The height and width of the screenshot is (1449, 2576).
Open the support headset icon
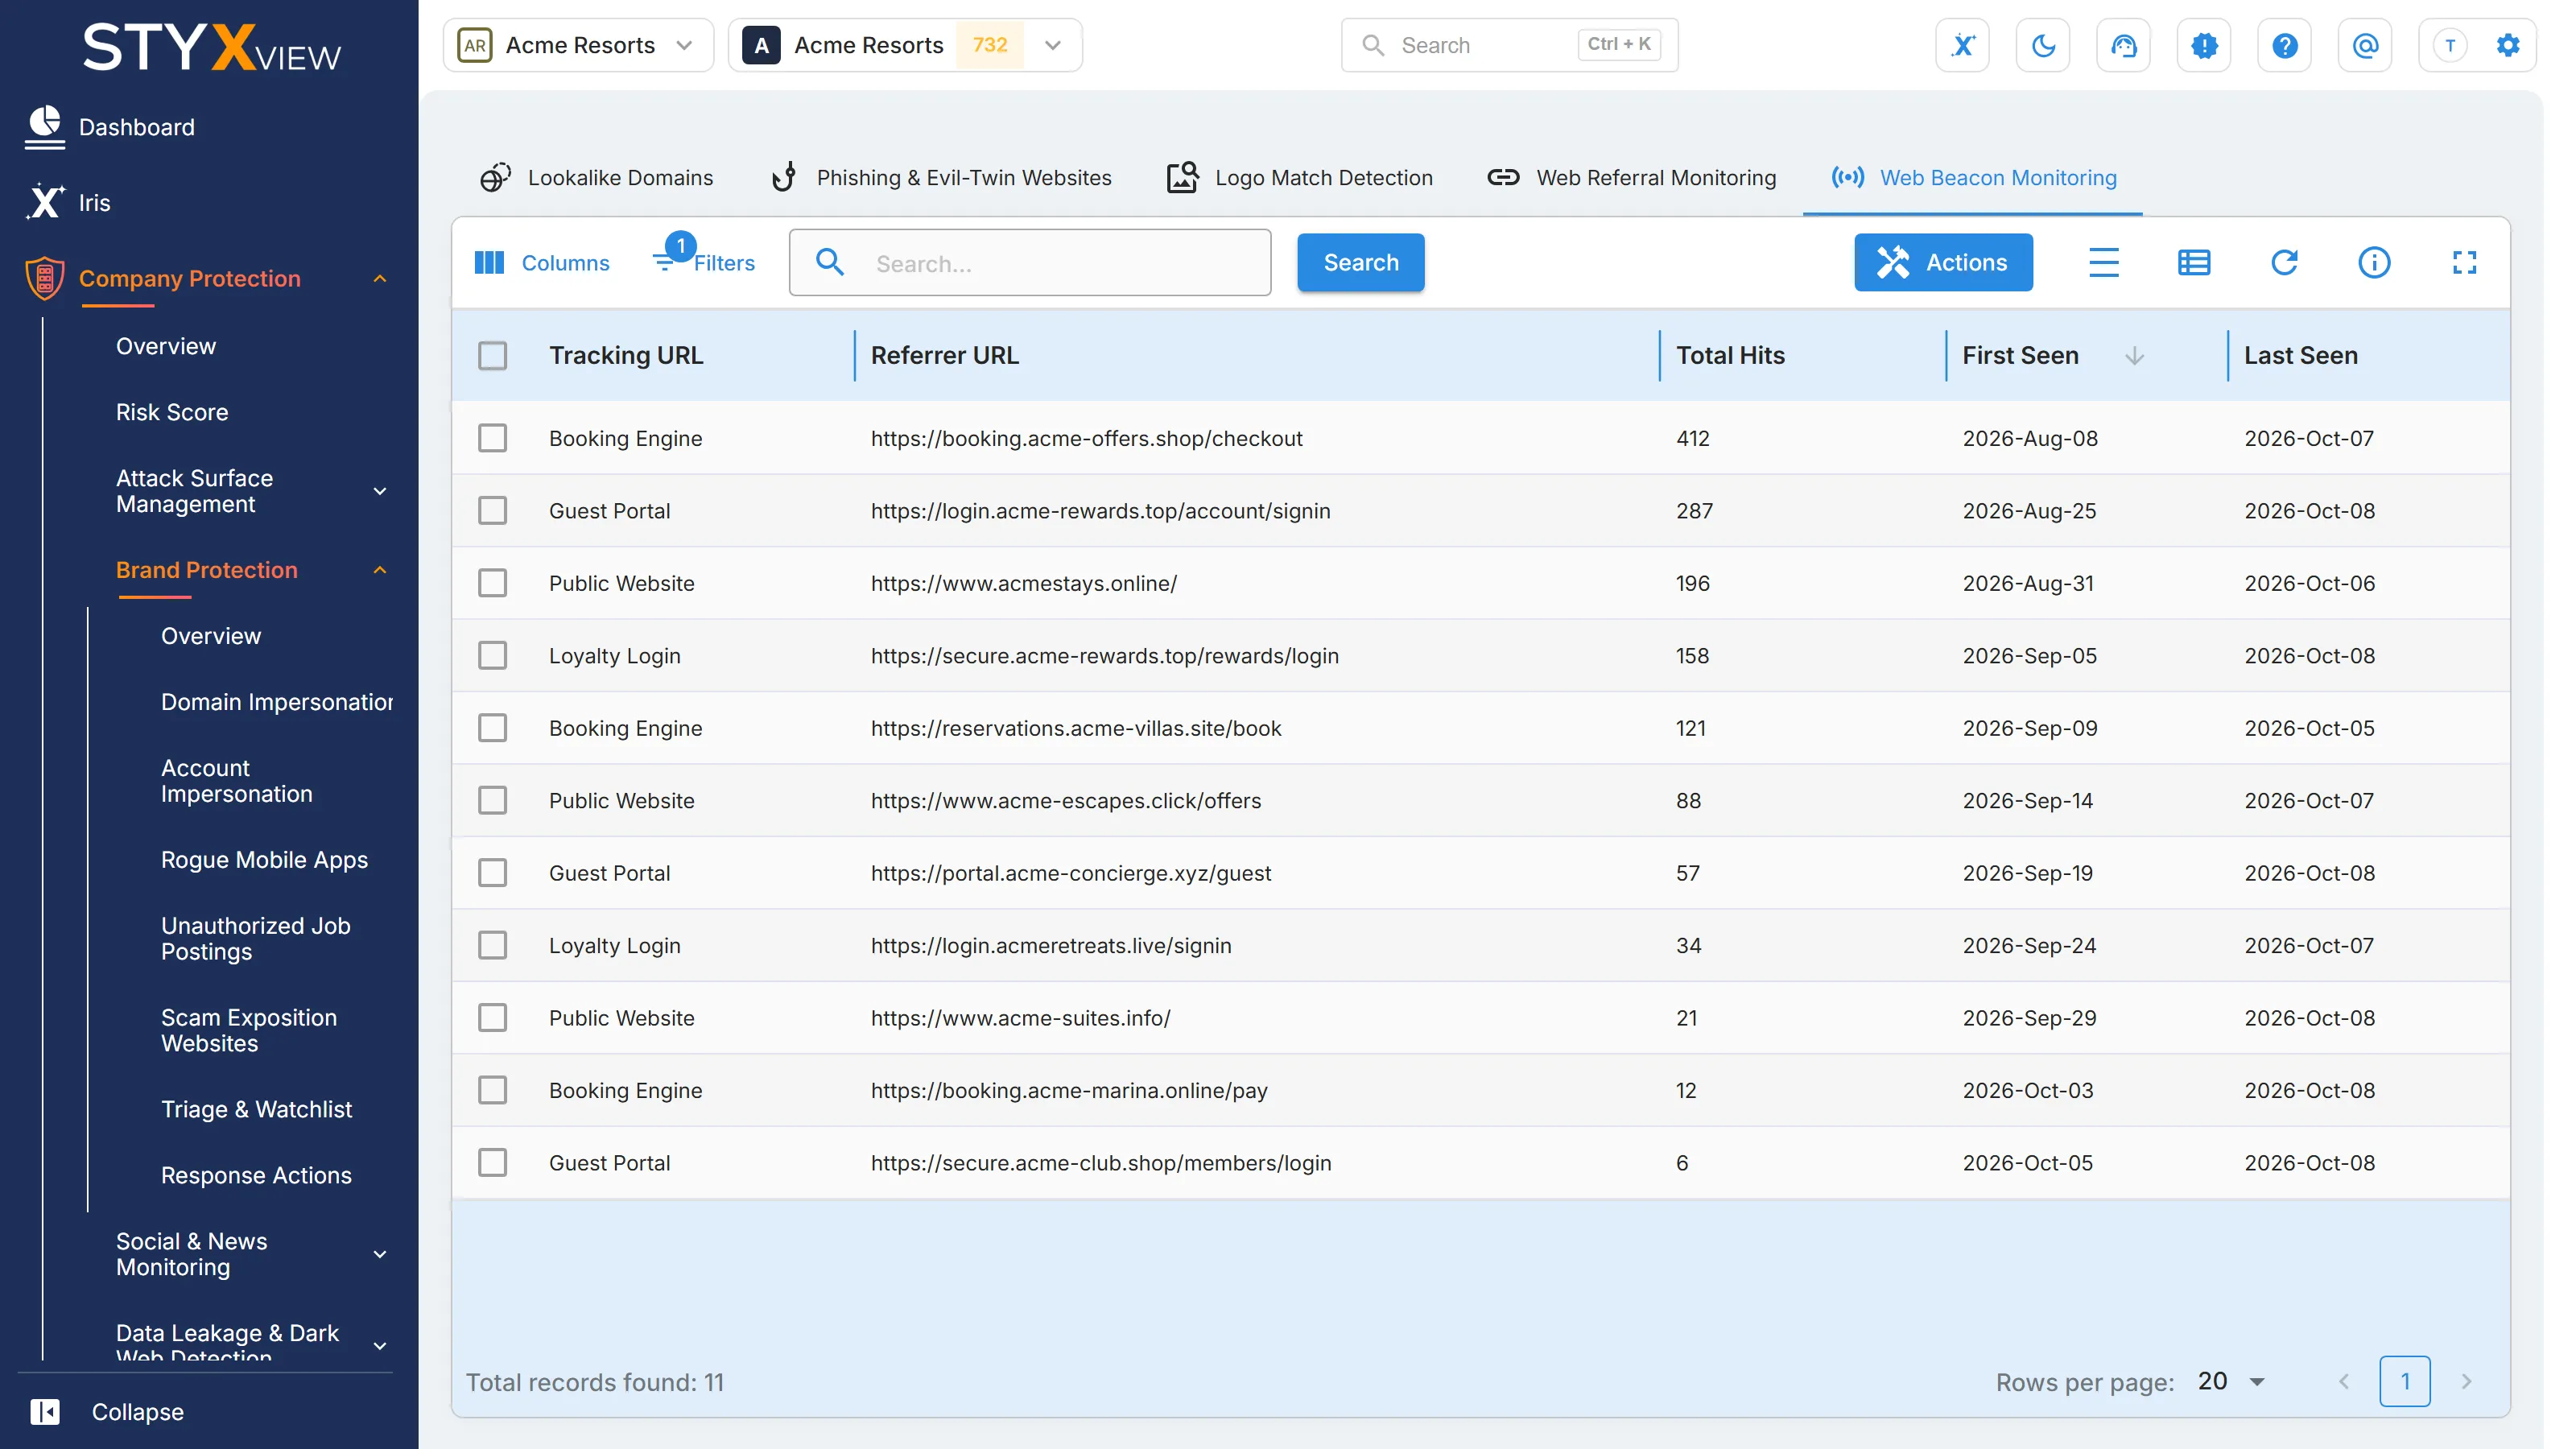[x=2123, y=45]
